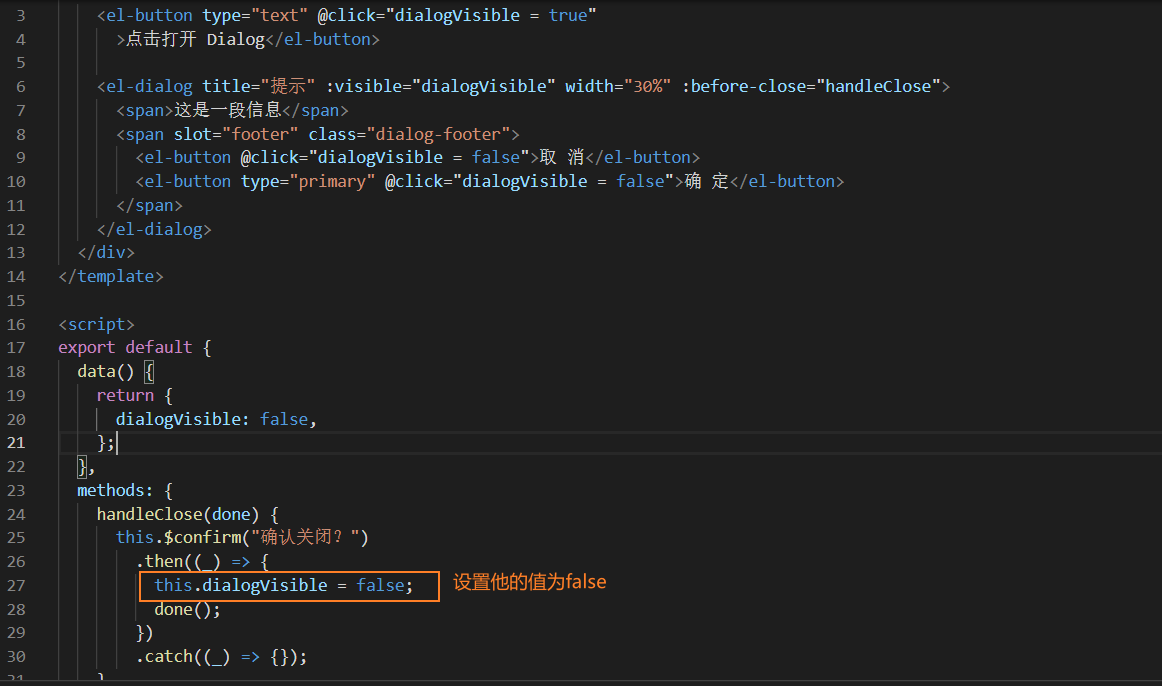Click line number 21 in the gutter
Image resolution: width=1162 pixels, height=686 pixels.
click(16, 443)
